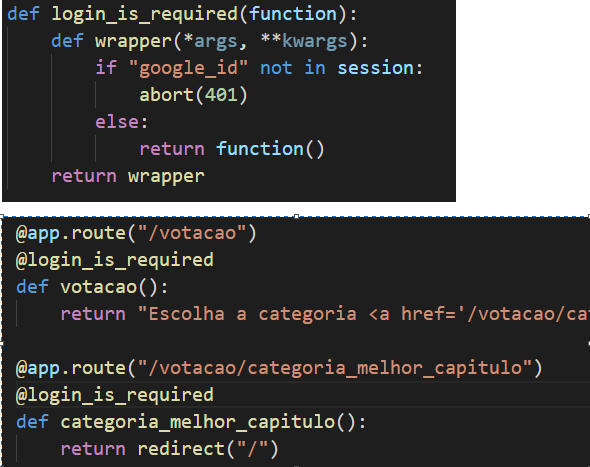Viewport: 590px width, 467px height.
Task: Click the categoria_melhor_capitulo route decorator
Action: point(279,368)
